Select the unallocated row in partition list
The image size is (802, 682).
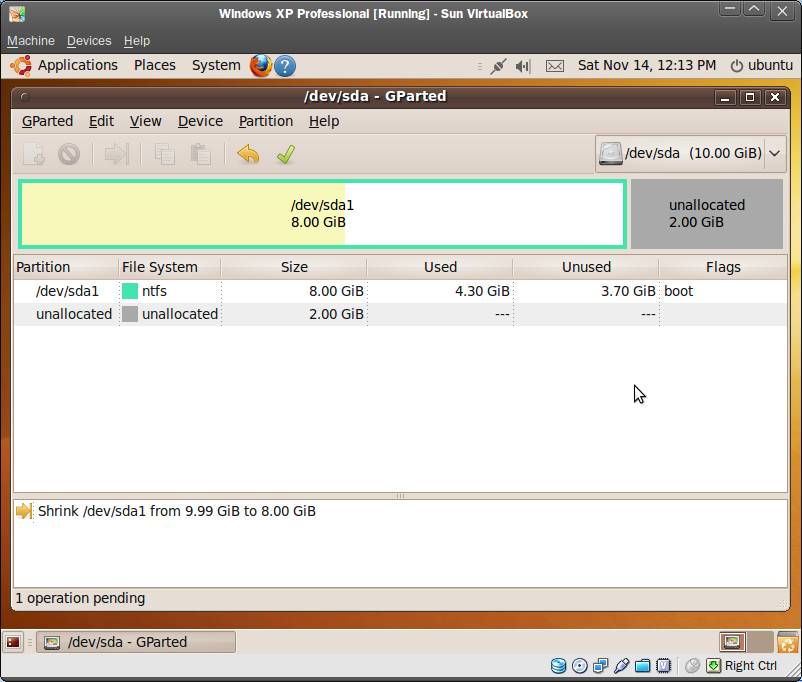[x=400, y=314]
